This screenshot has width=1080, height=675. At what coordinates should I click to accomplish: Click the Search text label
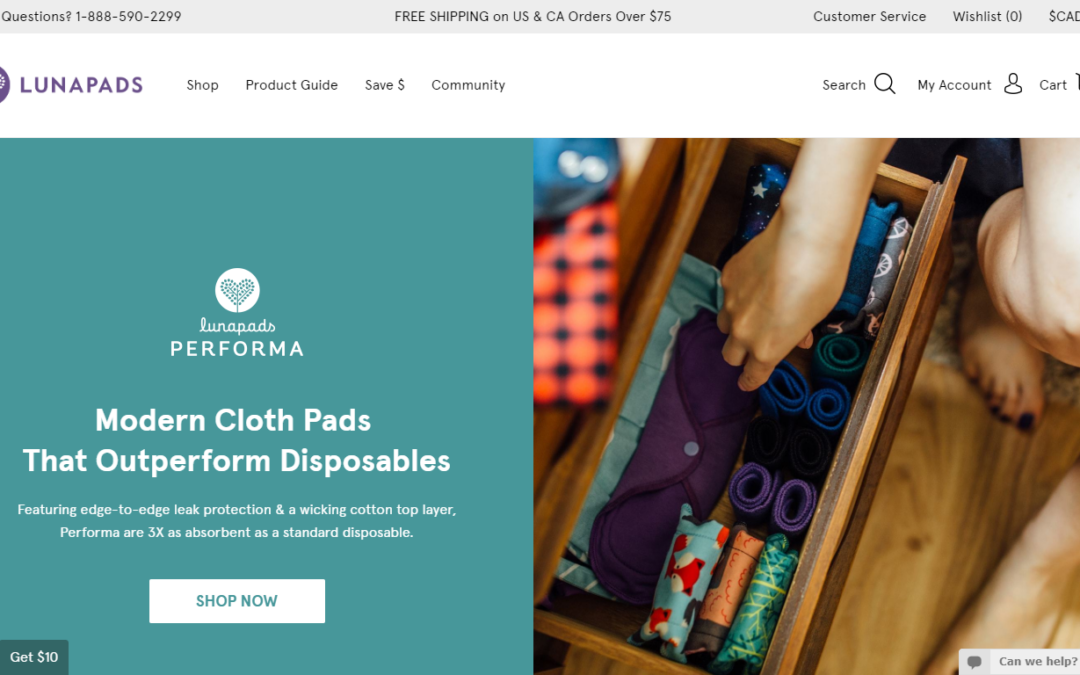[844, 85]
